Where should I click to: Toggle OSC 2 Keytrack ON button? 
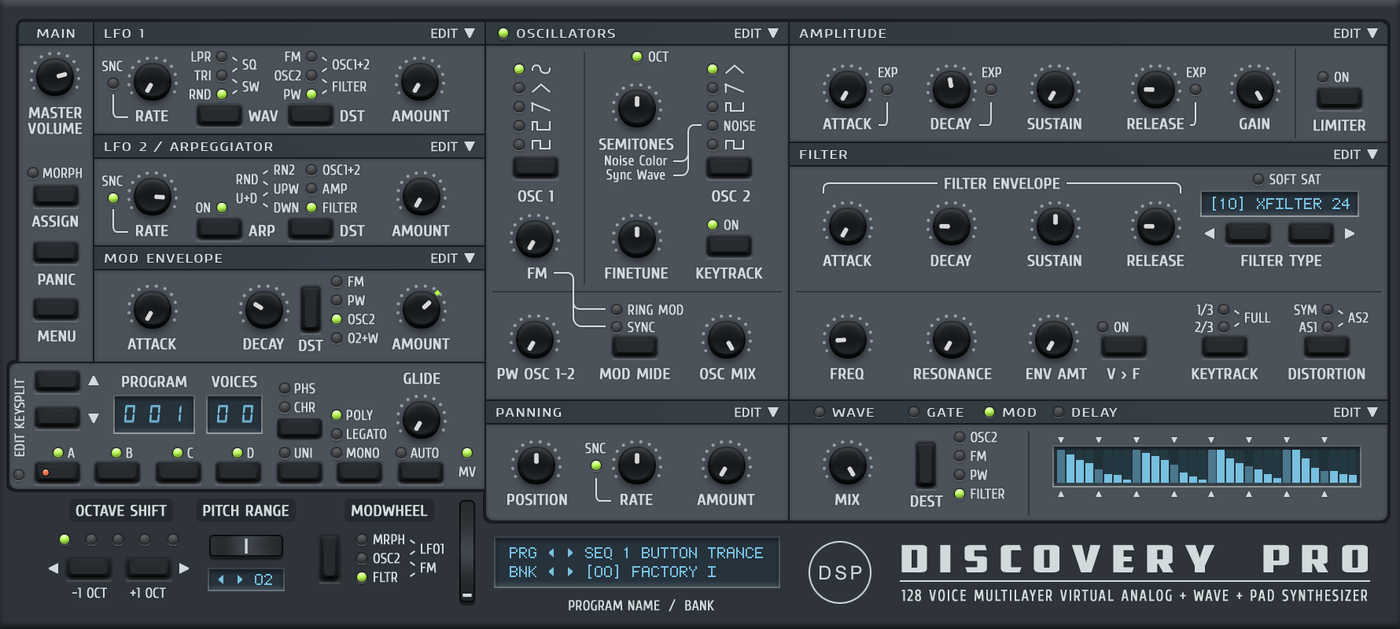(729, 245)
